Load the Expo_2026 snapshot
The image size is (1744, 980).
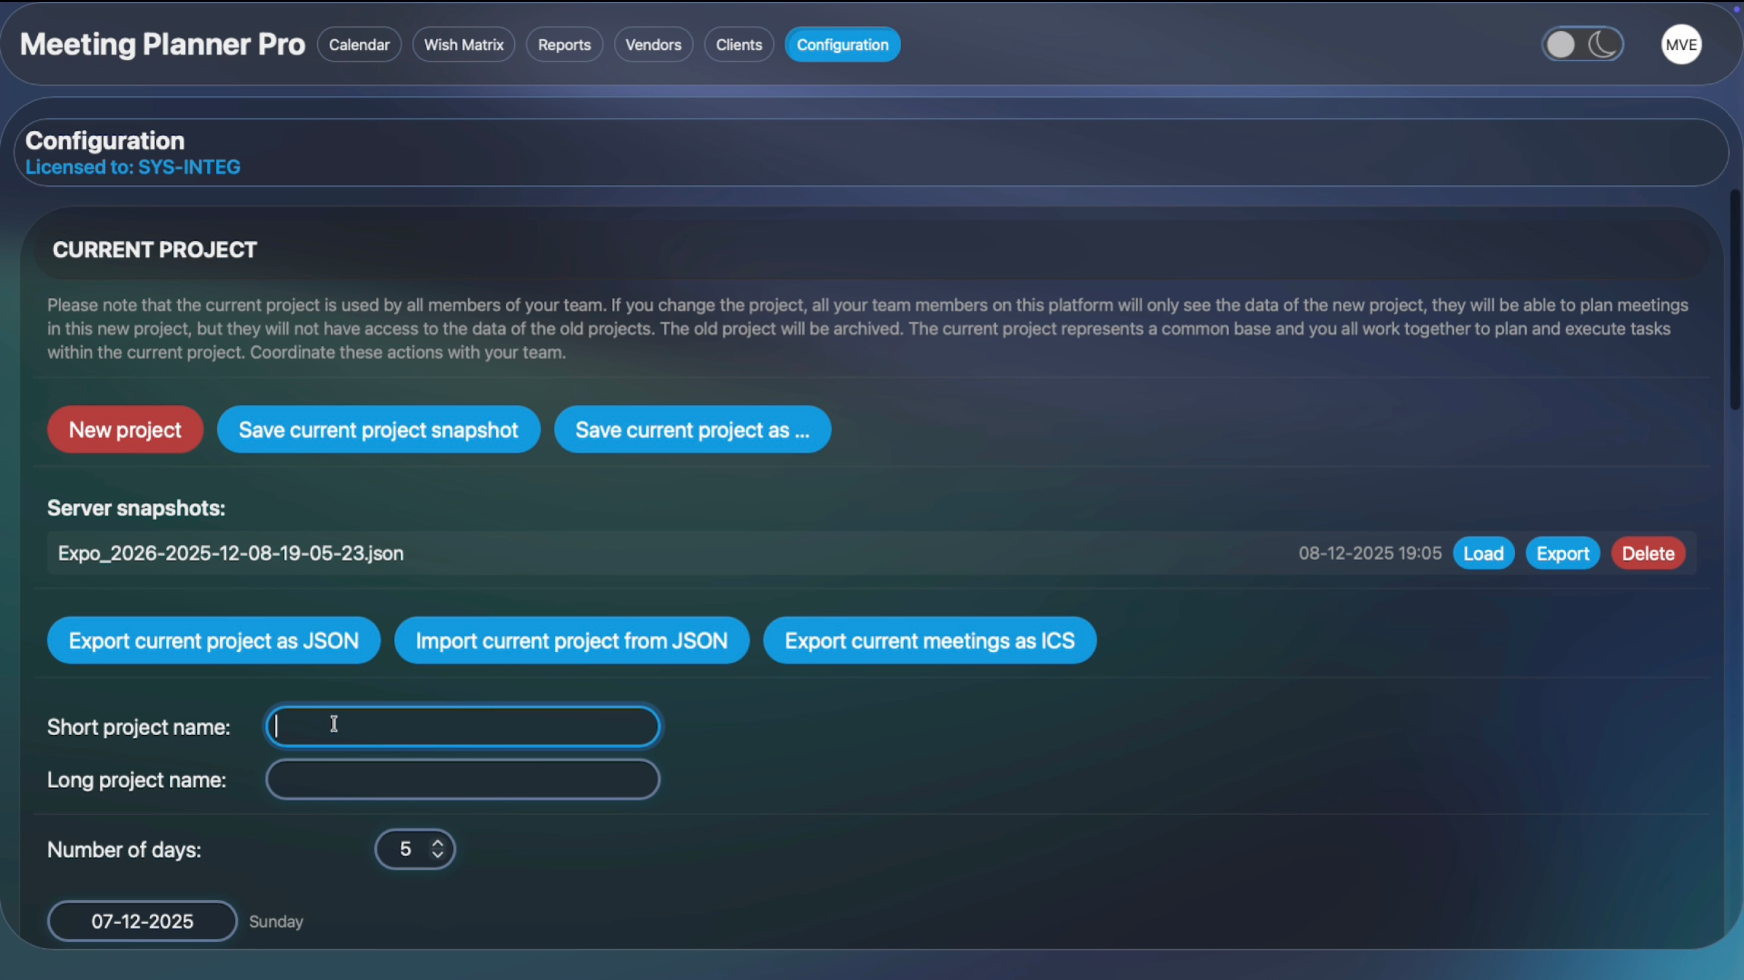pos(1483,553)
